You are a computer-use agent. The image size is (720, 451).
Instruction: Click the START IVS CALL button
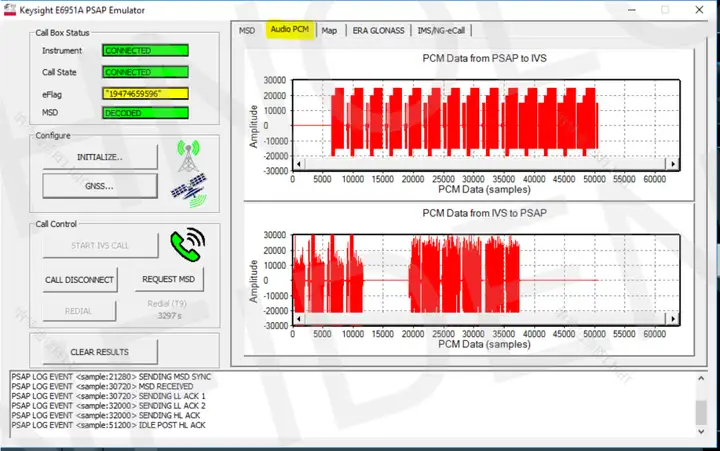click(x=100, y=246)
